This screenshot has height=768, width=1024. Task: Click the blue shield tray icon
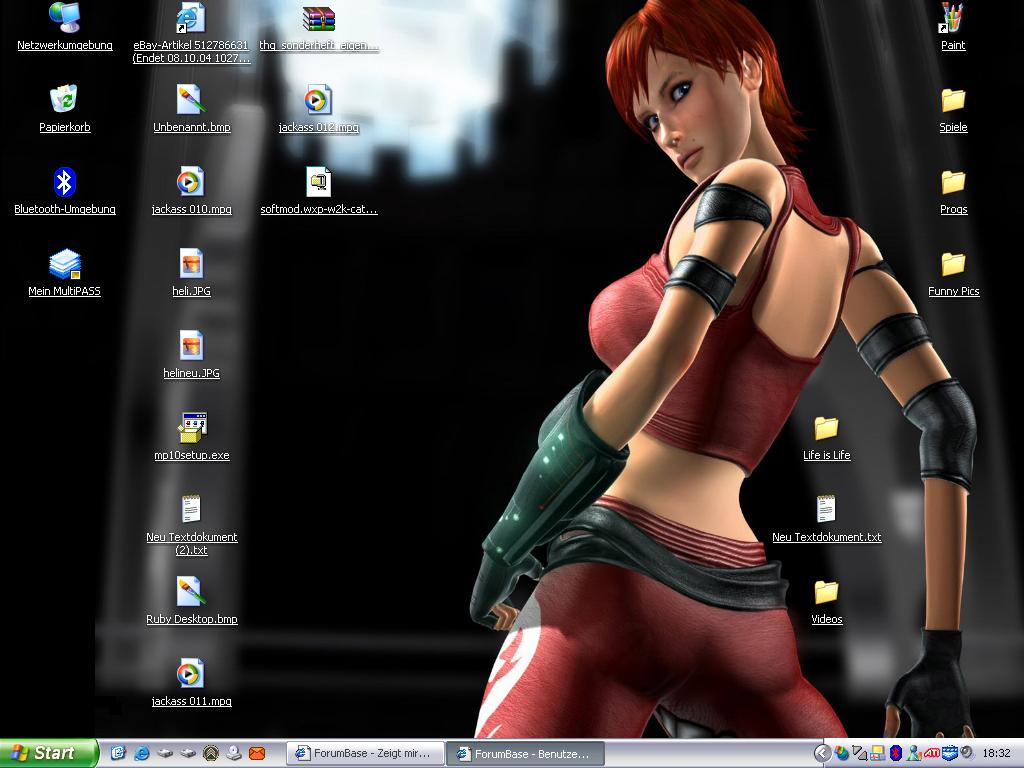[950, 753]
